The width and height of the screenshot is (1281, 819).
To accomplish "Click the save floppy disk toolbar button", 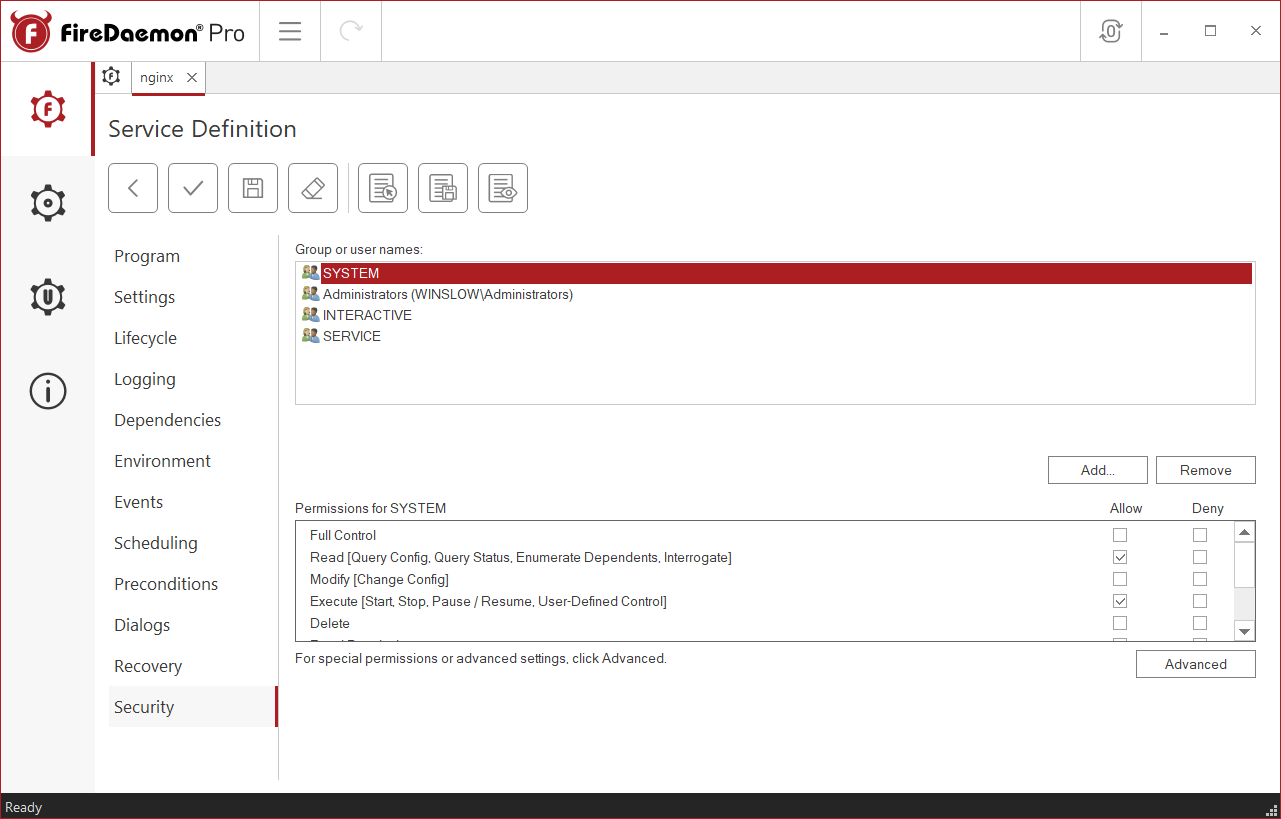I will coord(253,188).
